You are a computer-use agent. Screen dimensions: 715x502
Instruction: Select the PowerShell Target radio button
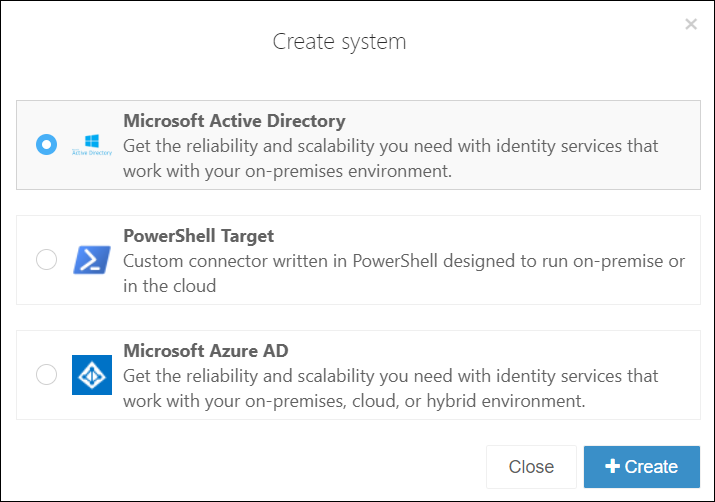pos(47,259)
